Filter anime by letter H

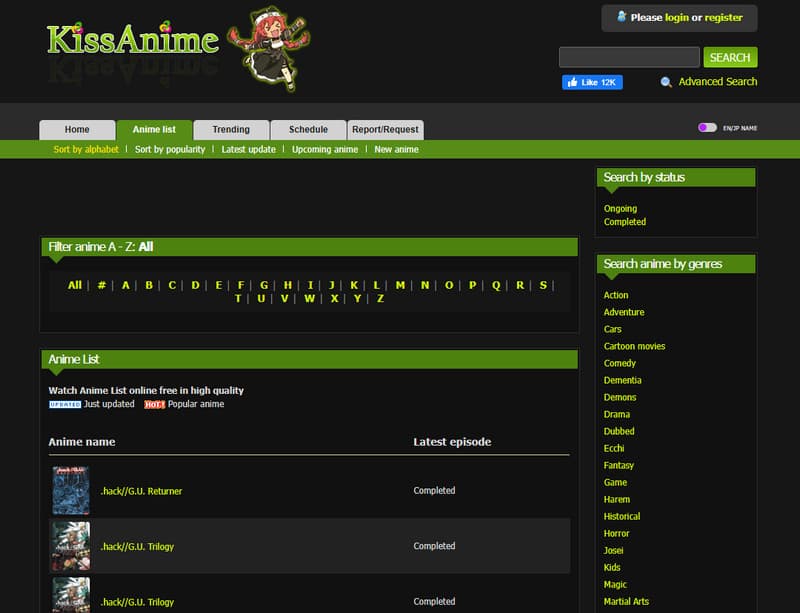coord(286,285)
